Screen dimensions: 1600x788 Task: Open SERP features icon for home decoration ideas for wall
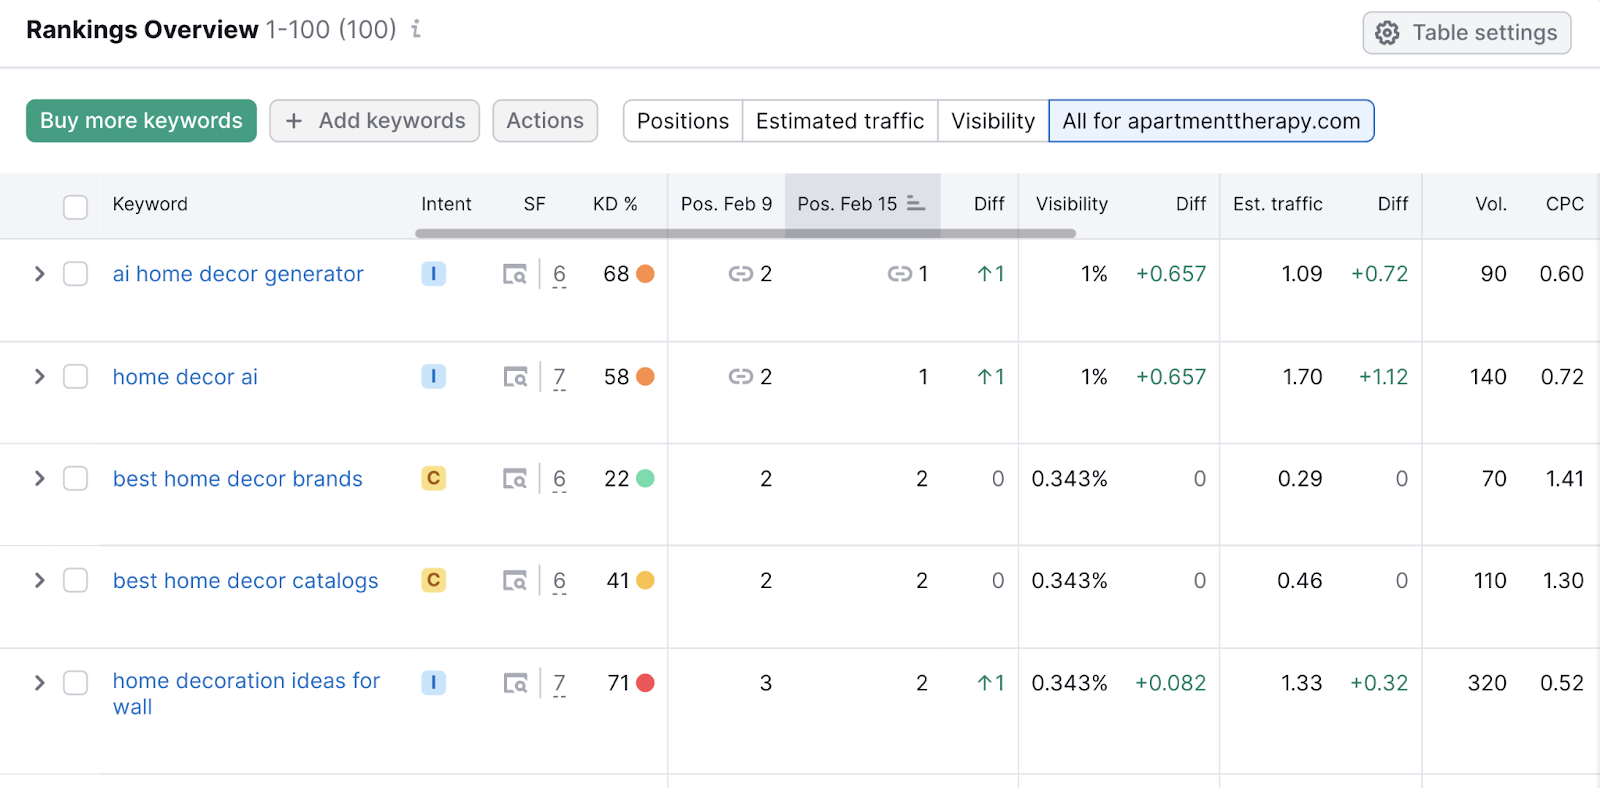515,683
